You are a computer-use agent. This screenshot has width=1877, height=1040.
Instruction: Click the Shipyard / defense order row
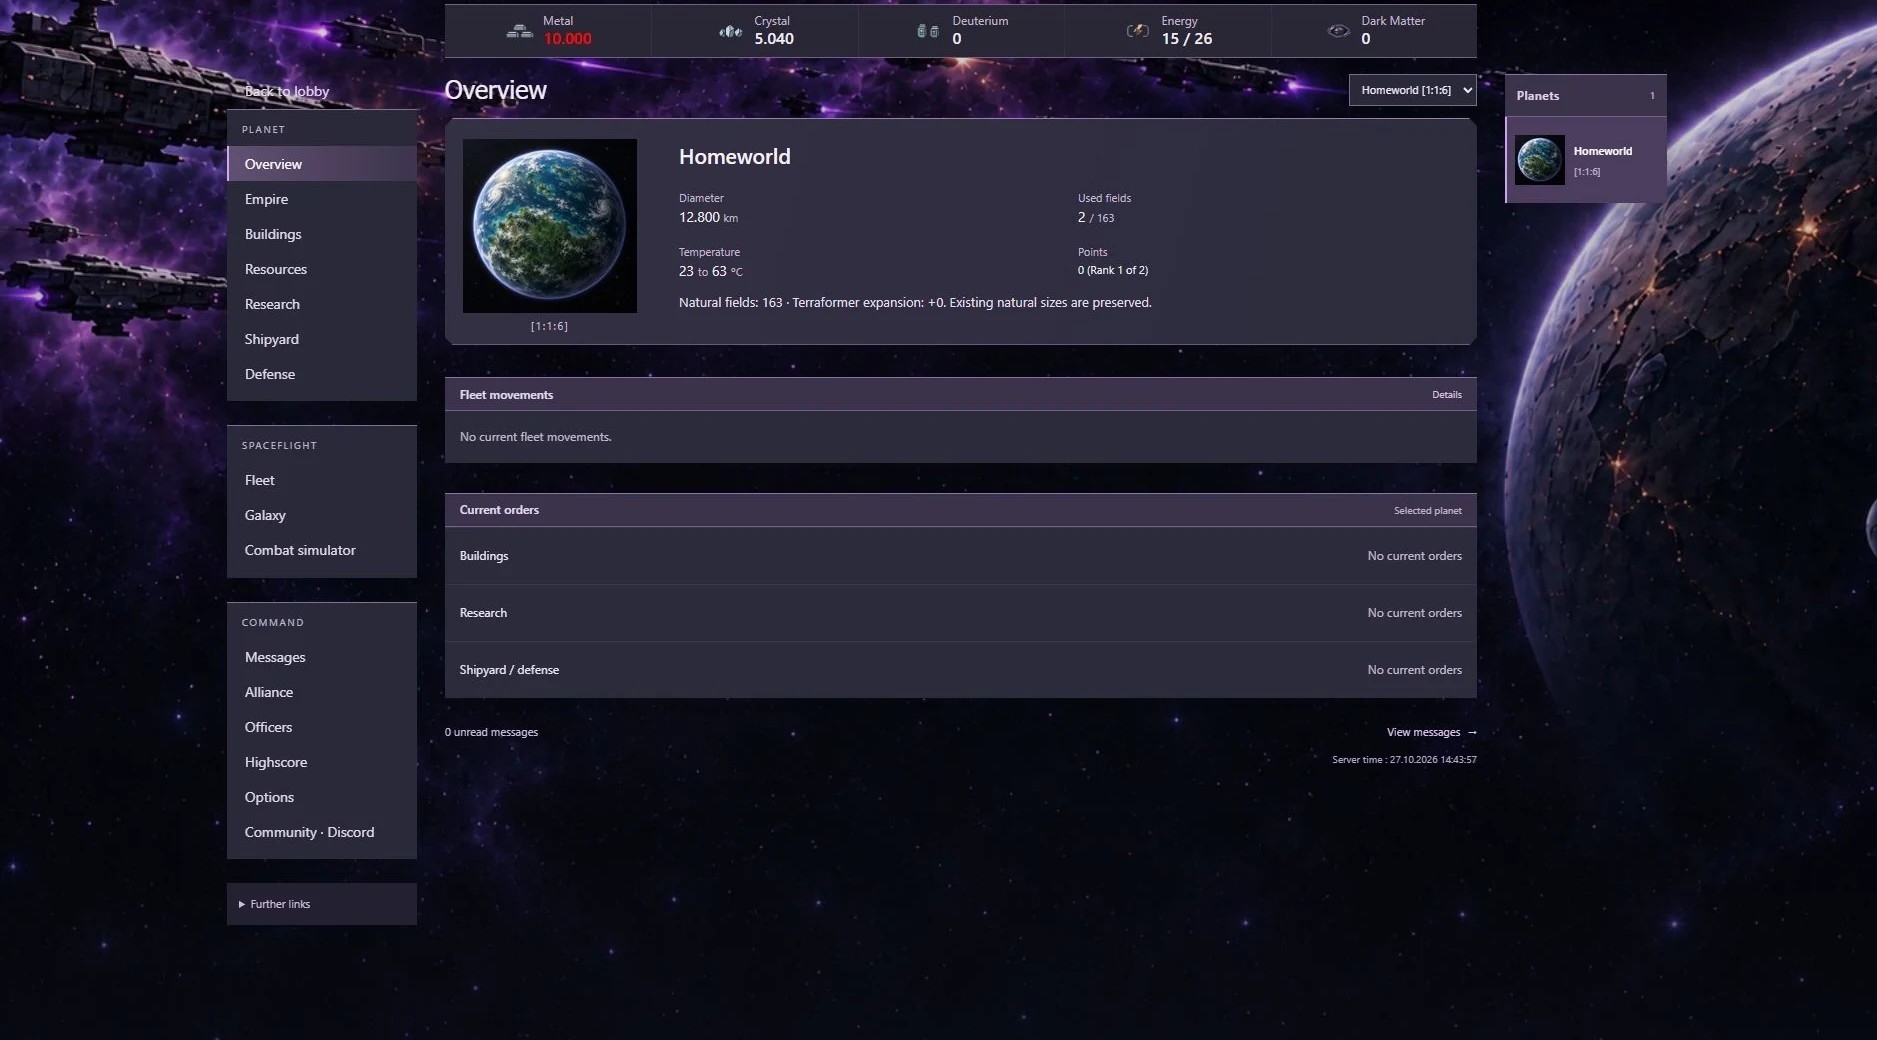coord(960,670)
